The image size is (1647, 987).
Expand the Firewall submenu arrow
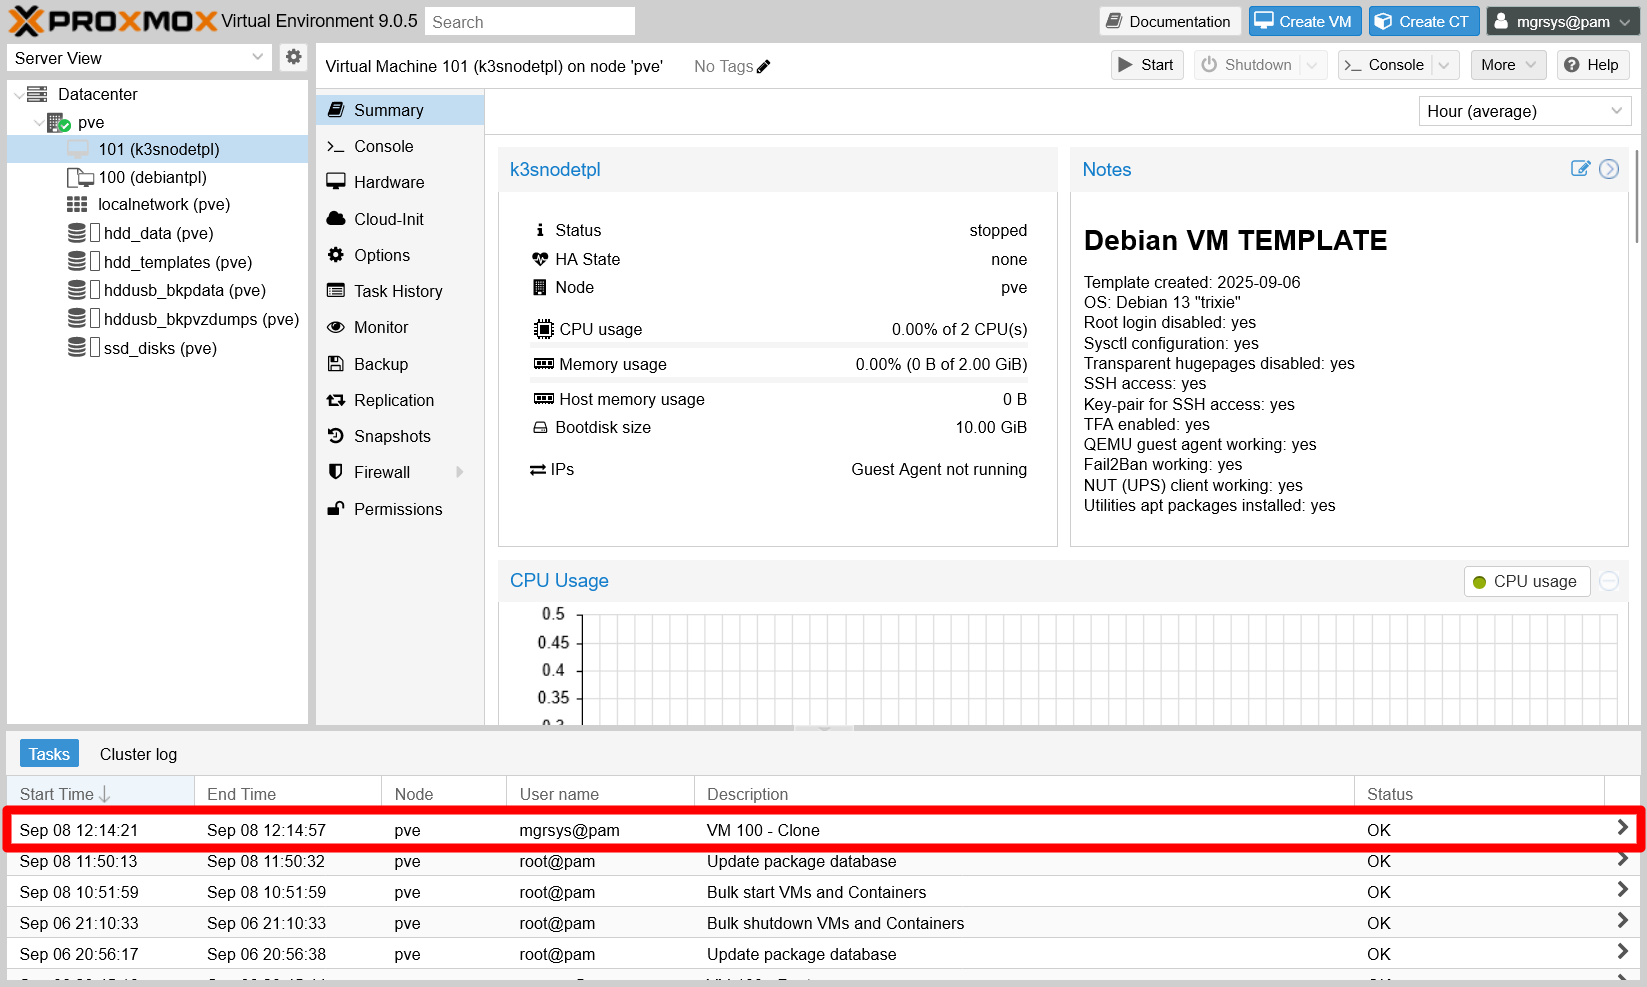pos(460,472)
